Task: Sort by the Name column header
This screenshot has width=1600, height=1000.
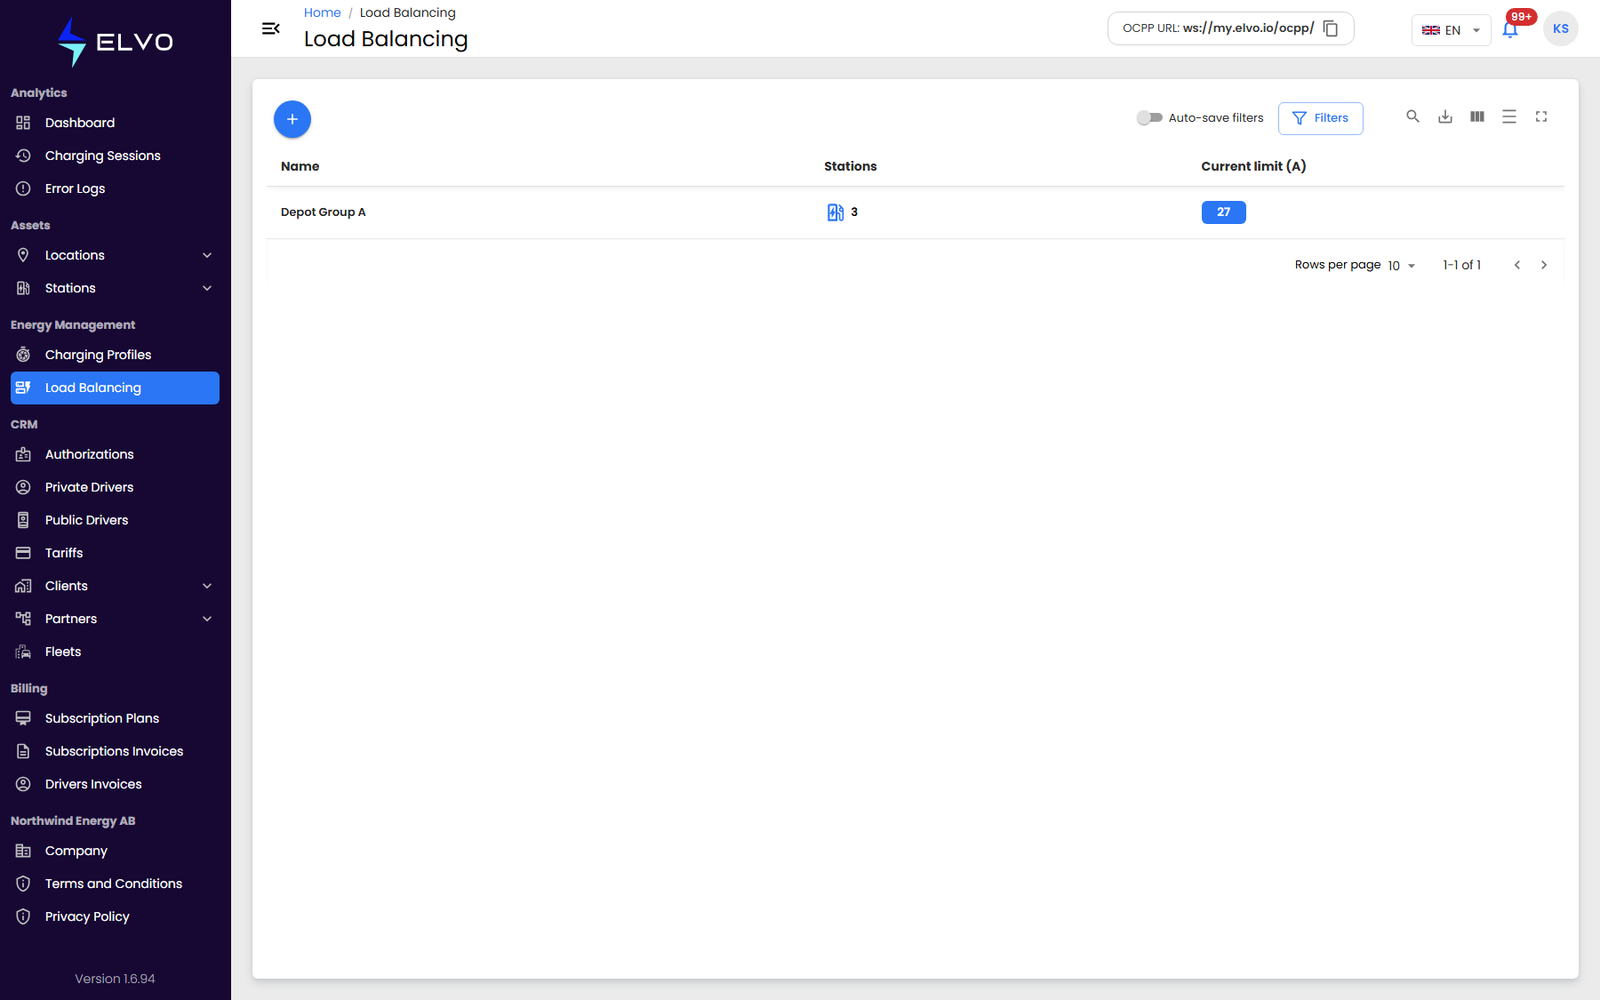Action: 300,166
